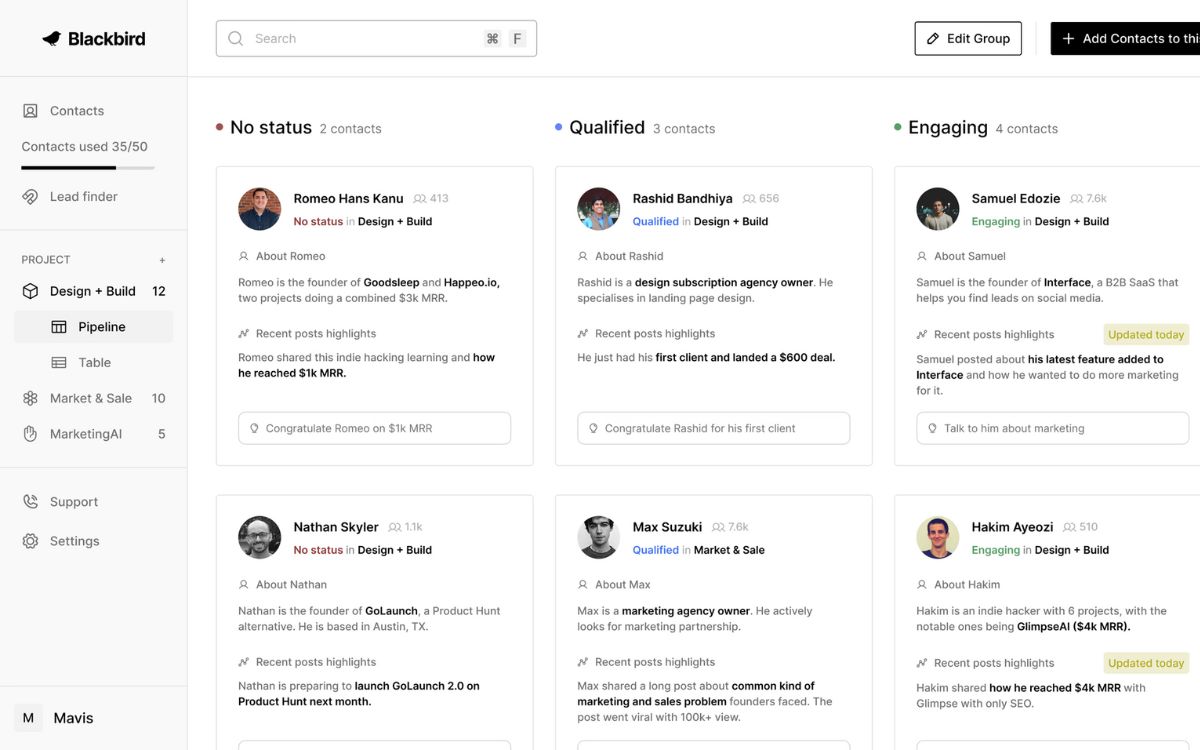Click the Market & Sale project icon
Viewport: 1200px width, 750px height.
click(30, 398)
